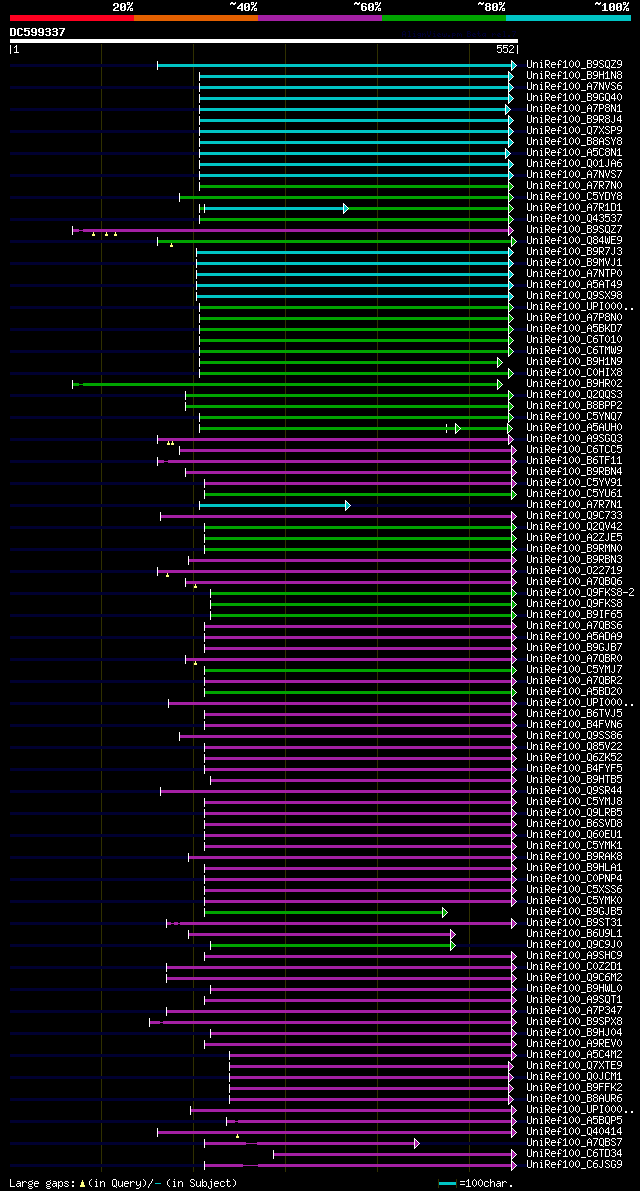Click the purple ~60% identity legend segment
The image size is (640, 1191).
(320, 17)
